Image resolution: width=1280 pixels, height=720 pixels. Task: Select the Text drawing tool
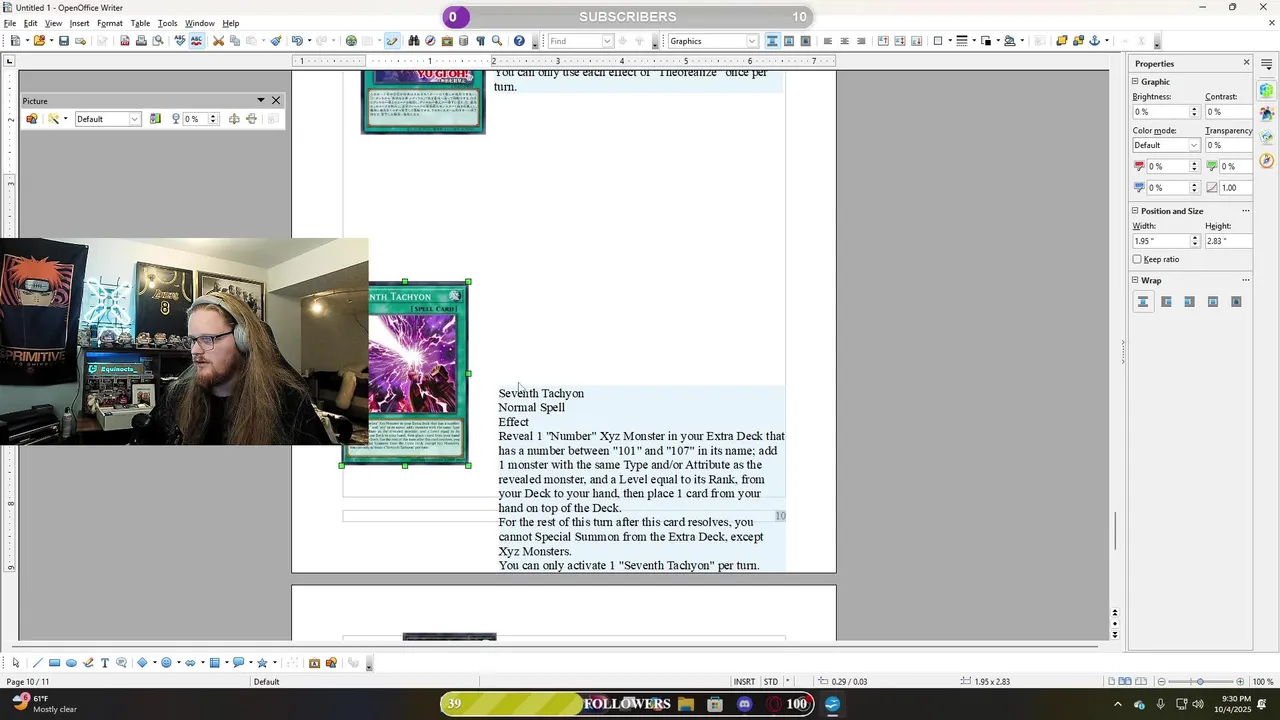coord(105,663)
